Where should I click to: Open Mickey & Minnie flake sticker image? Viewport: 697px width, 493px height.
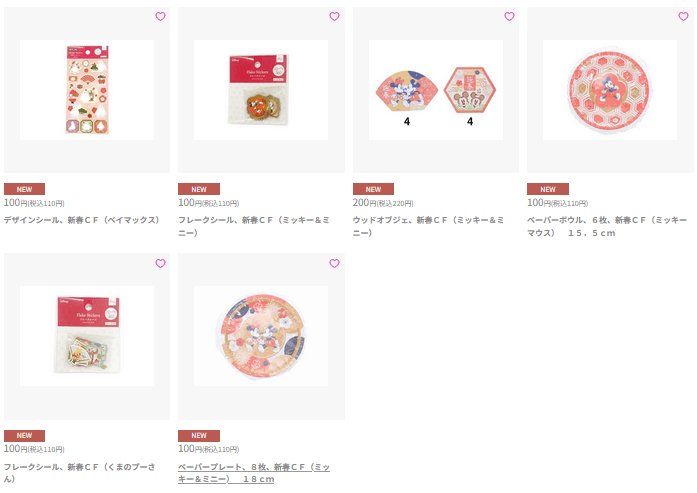[261, 90]
